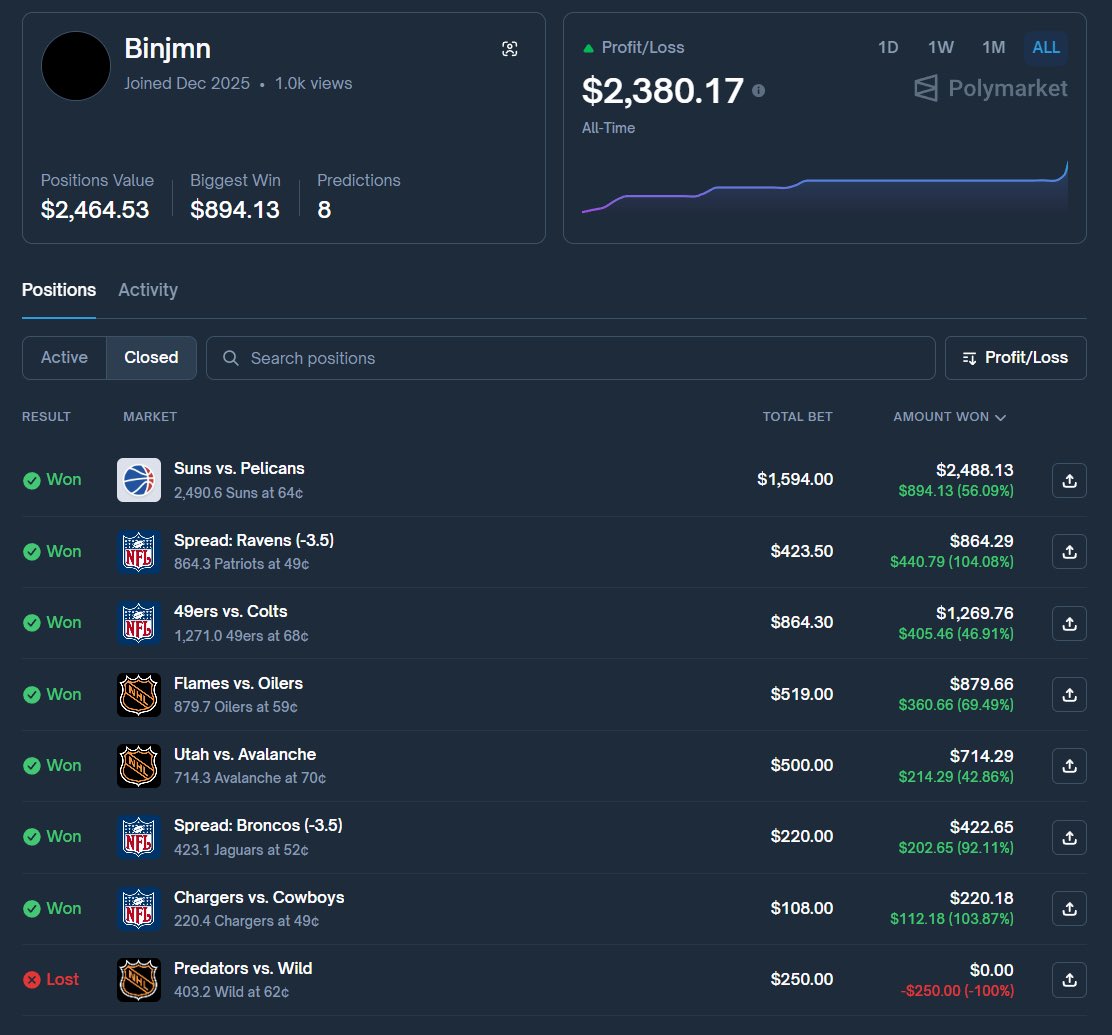The width and height of the screenshot is (1112, 1035).
Task: Click the $894.13 Biggest Win value
Action: coord(235,210)
